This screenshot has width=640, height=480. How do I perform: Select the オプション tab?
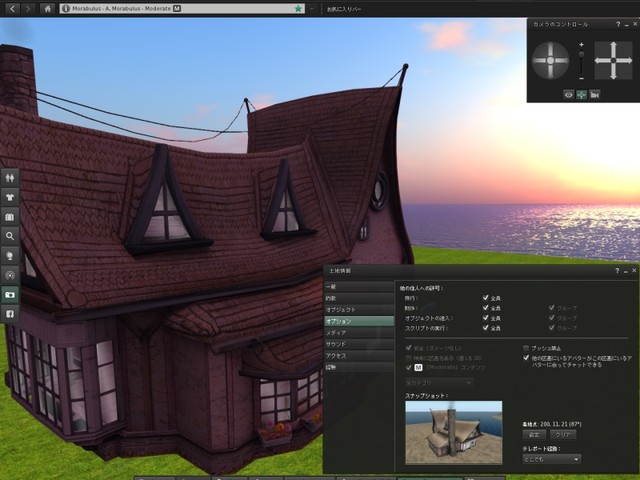(359, 321)
